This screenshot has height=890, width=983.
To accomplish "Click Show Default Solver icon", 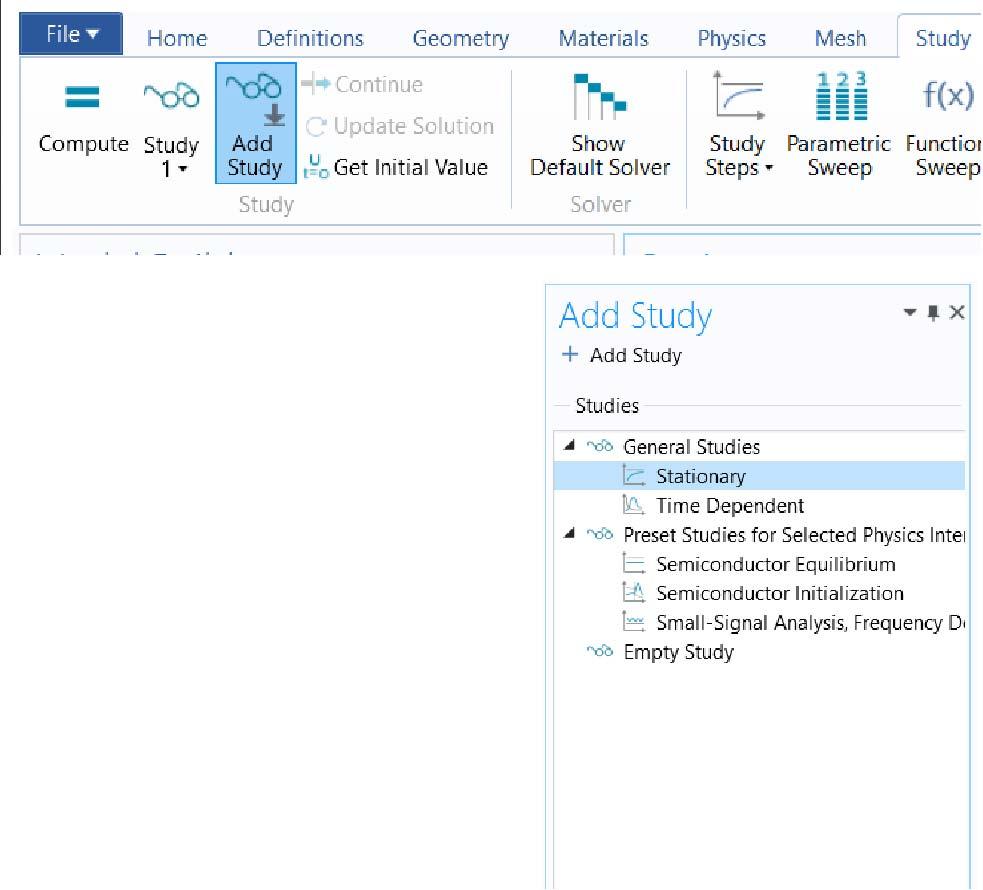I will (599, 97).
